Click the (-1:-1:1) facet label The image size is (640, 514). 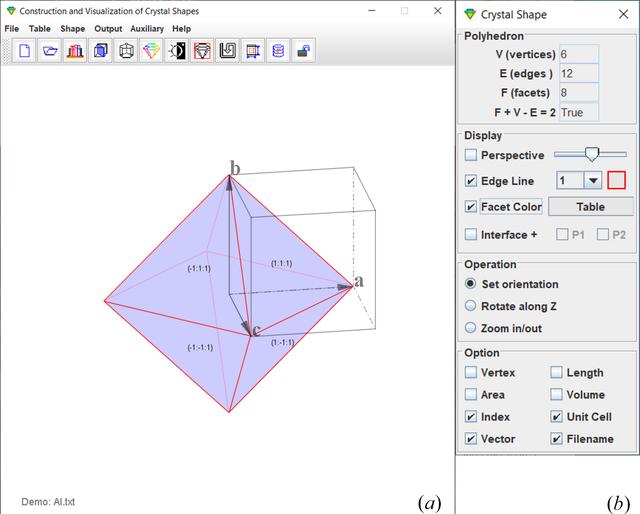(200, 348)
